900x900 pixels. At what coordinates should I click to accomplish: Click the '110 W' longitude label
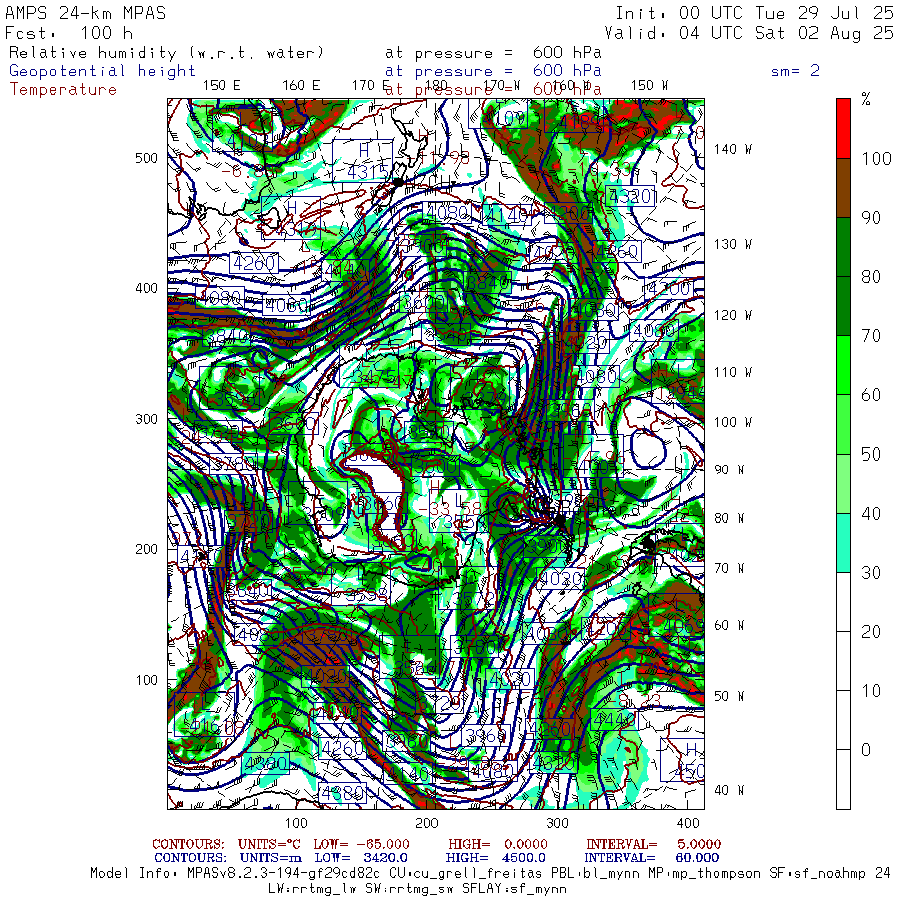point(732,372)
